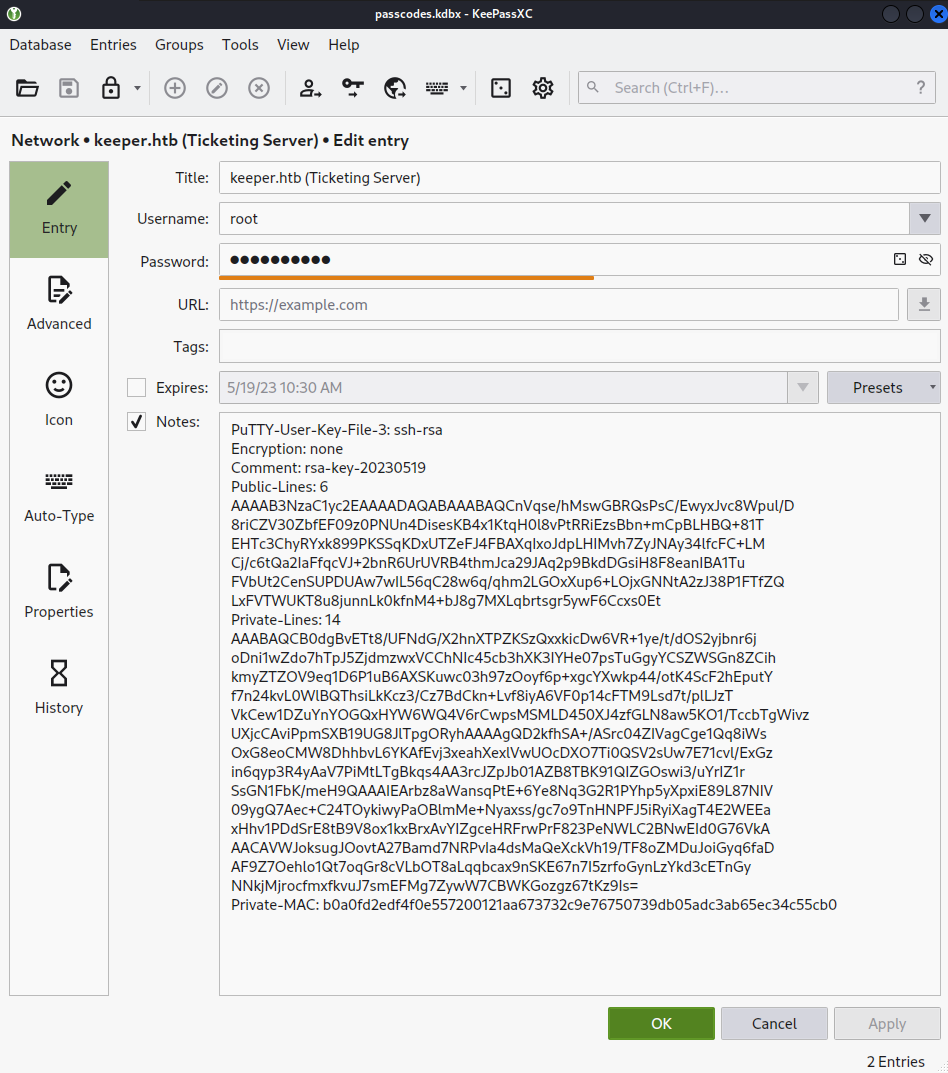The width and height of the screenshot is (948, 1073).
Task: Edit entry pencil circle icon
Action: pyautogui.click(x=217, y=88)
